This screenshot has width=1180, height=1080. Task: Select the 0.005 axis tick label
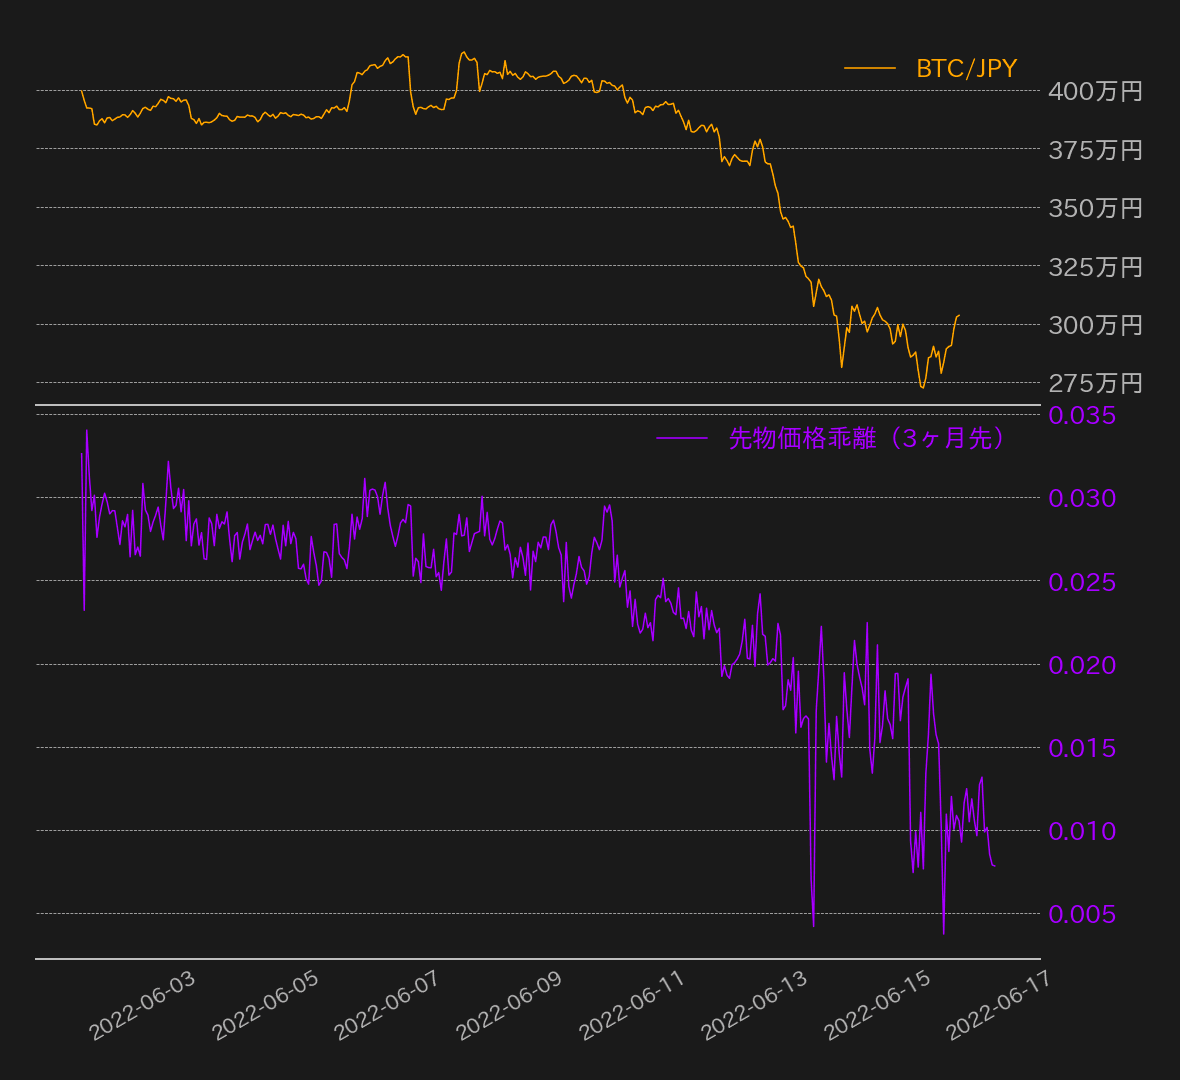click(x=1082, y=914)
